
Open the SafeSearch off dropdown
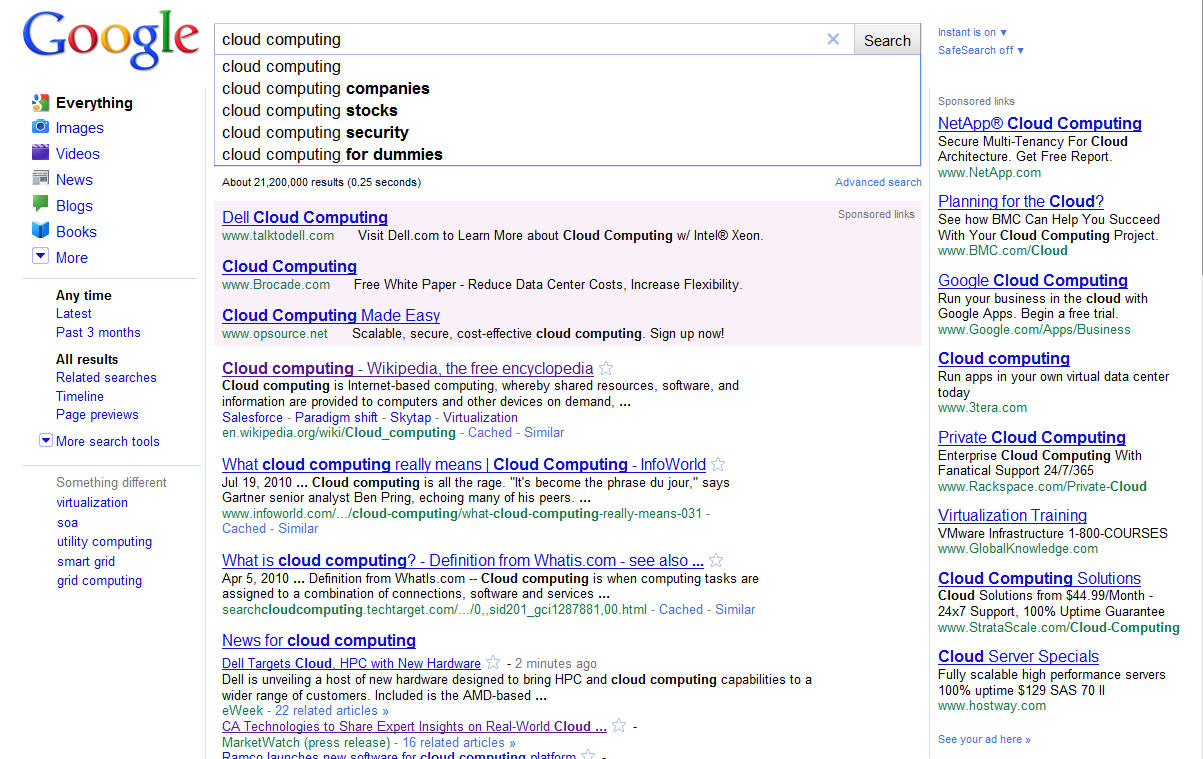point(980,50)
